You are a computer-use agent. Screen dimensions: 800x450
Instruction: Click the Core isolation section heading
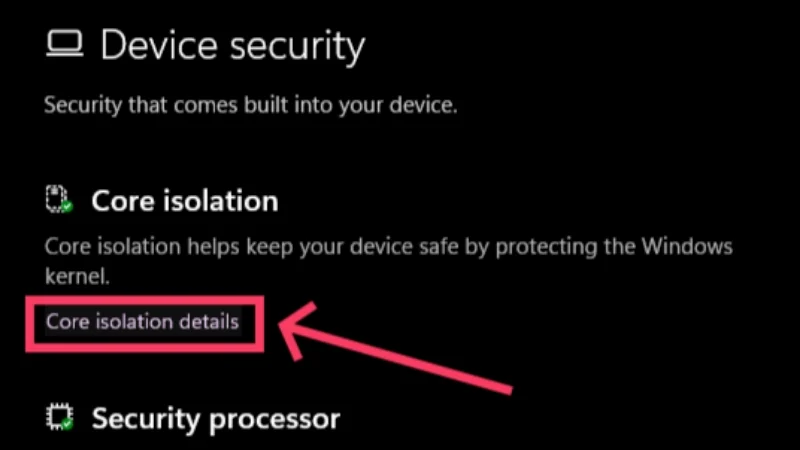click(x=185, y=201)
